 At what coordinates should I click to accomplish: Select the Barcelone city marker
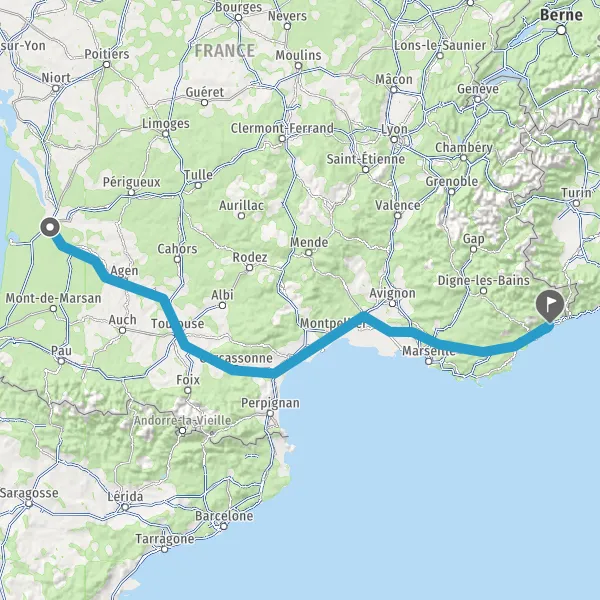(224, 527)
